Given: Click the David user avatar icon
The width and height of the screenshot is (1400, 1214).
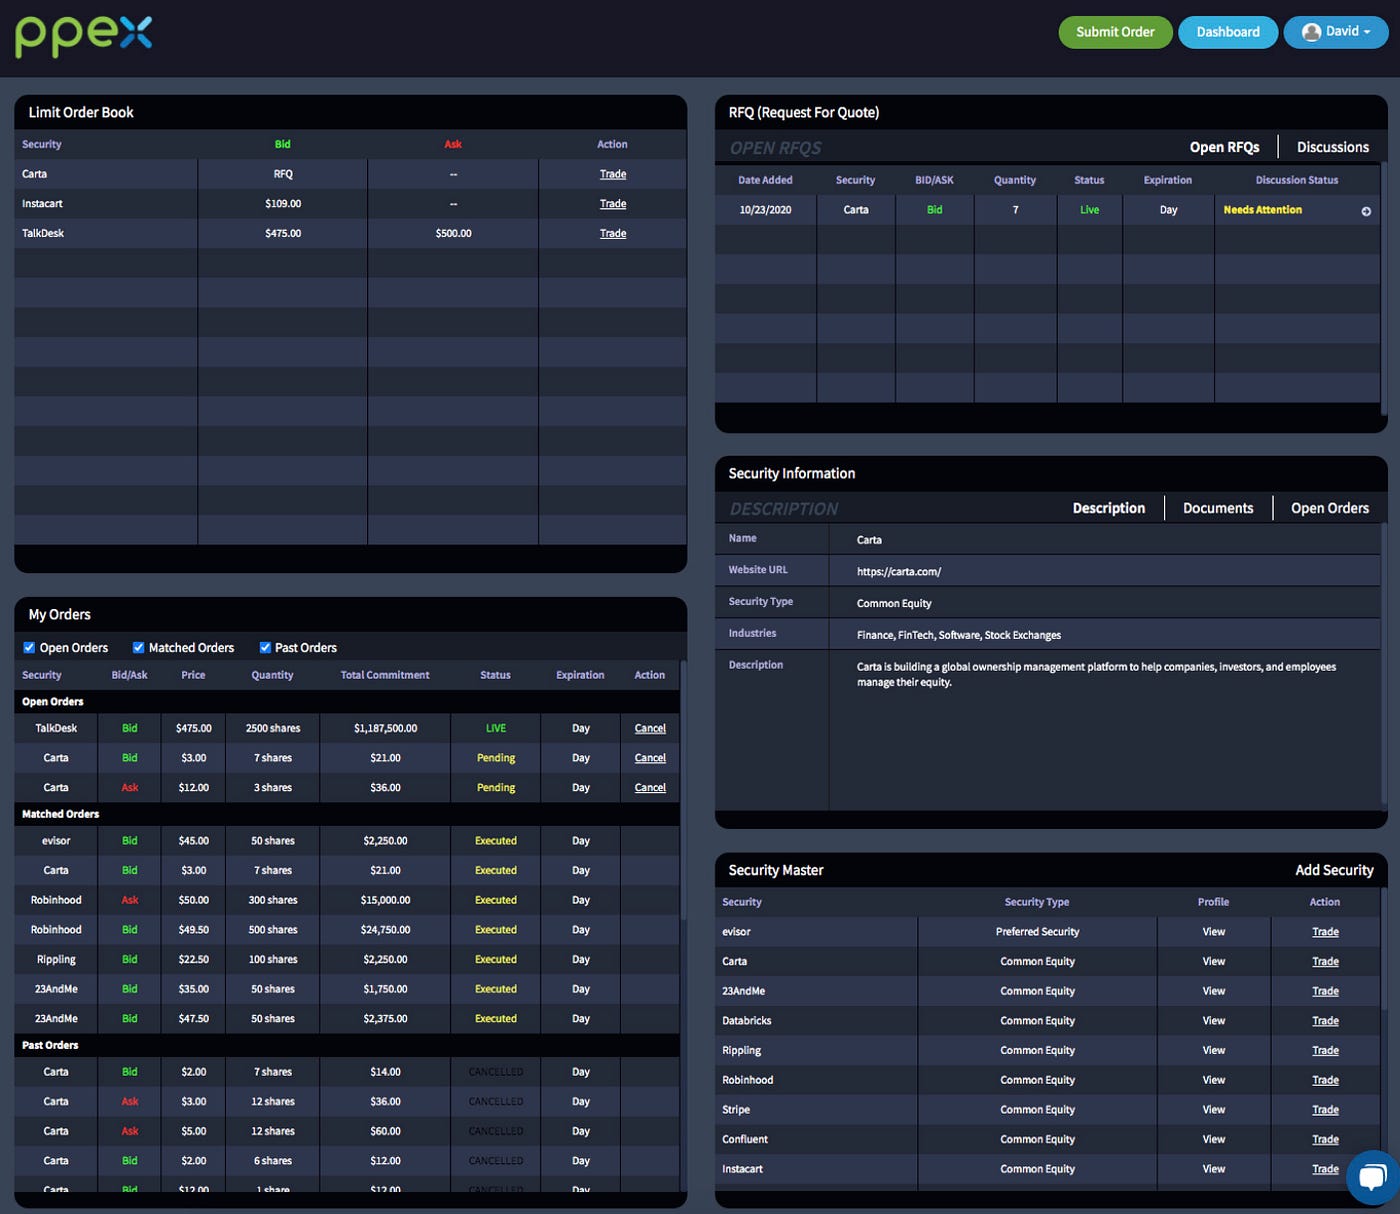Looking at the screenshot, I should point(1311,32).
